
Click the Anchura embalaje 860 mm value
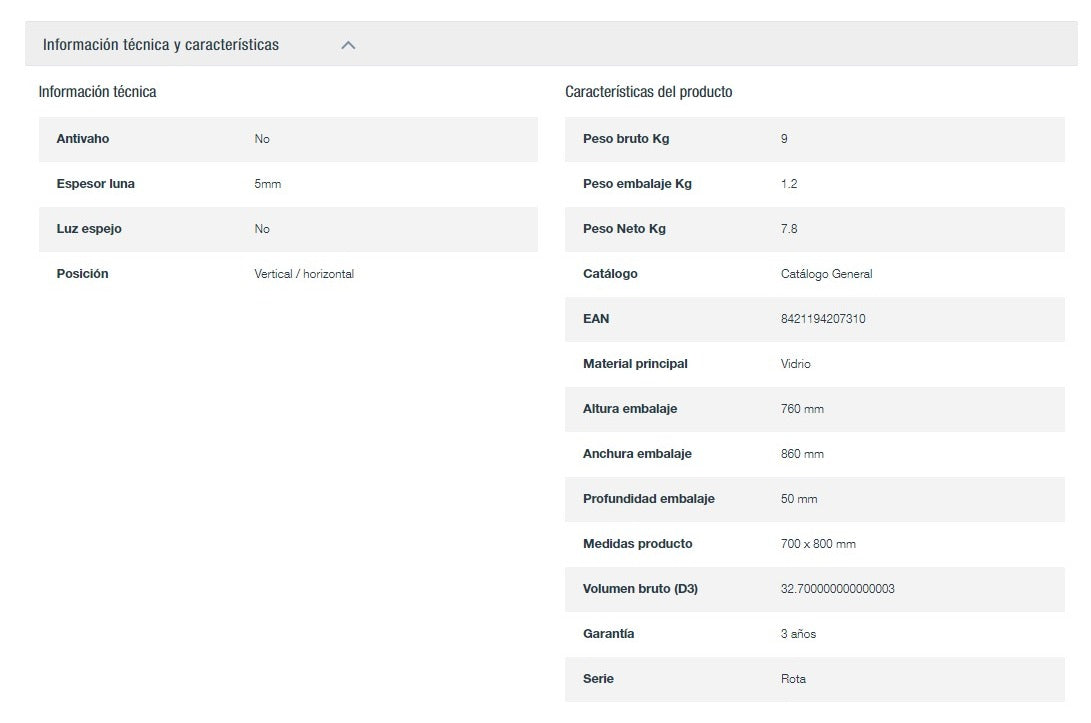click(802, 454)
